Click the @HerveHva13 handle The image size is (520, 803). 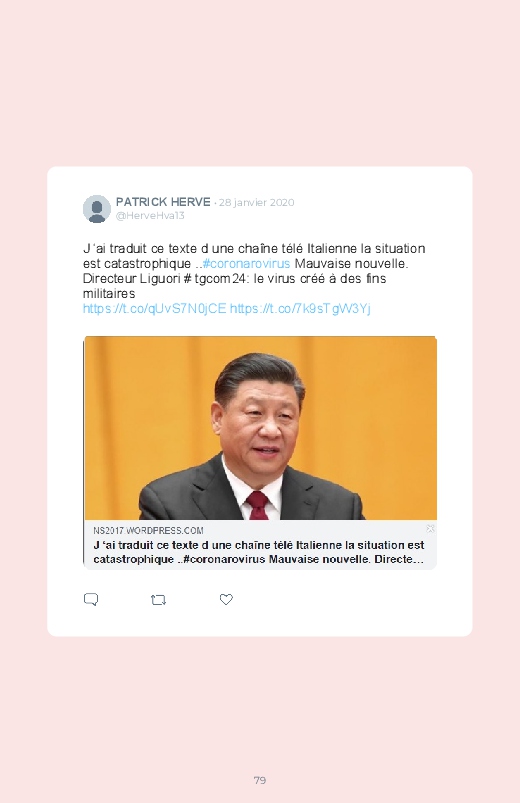150,216
